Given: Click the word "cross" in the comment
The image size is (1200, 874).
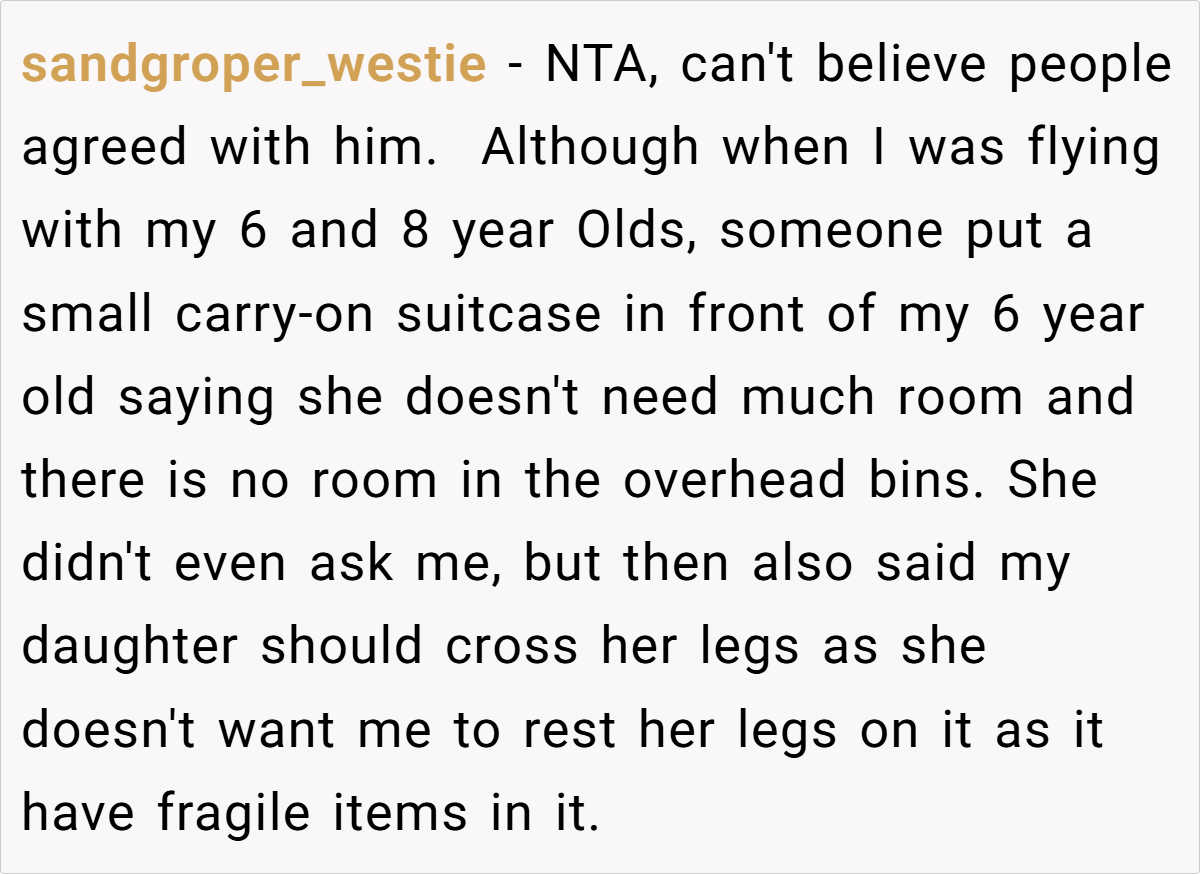Looking at the screenshot, I should pos(511,648).
